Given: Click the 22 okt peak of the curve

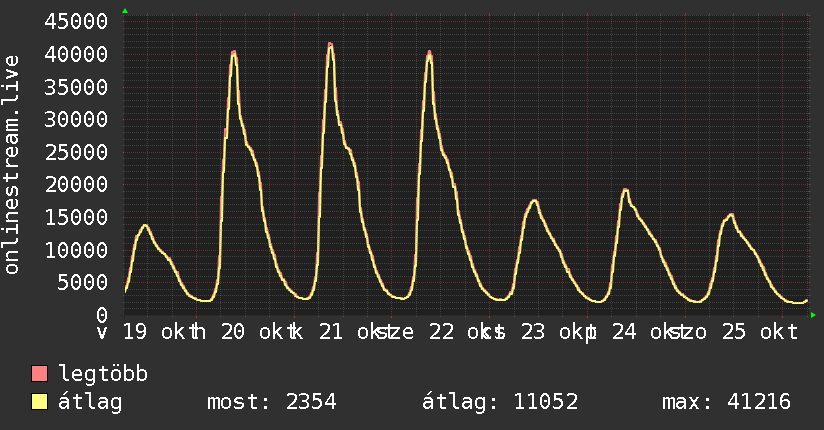Looking at the screenshot, I should (429, 53).
